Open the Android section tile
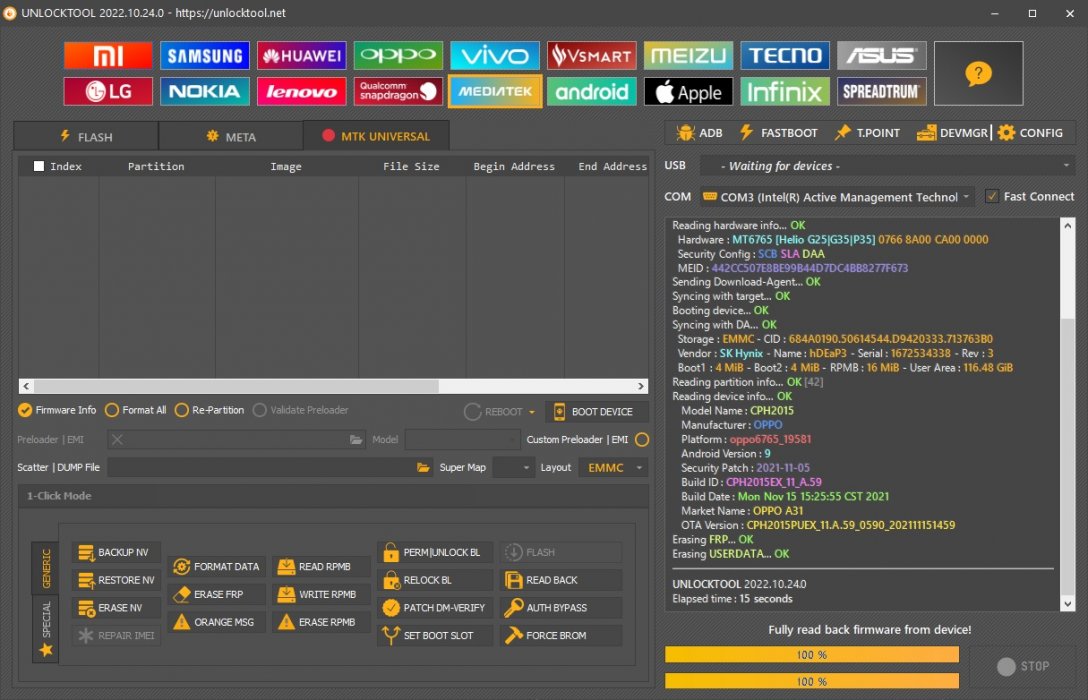1088x700 pixels. 591,92
